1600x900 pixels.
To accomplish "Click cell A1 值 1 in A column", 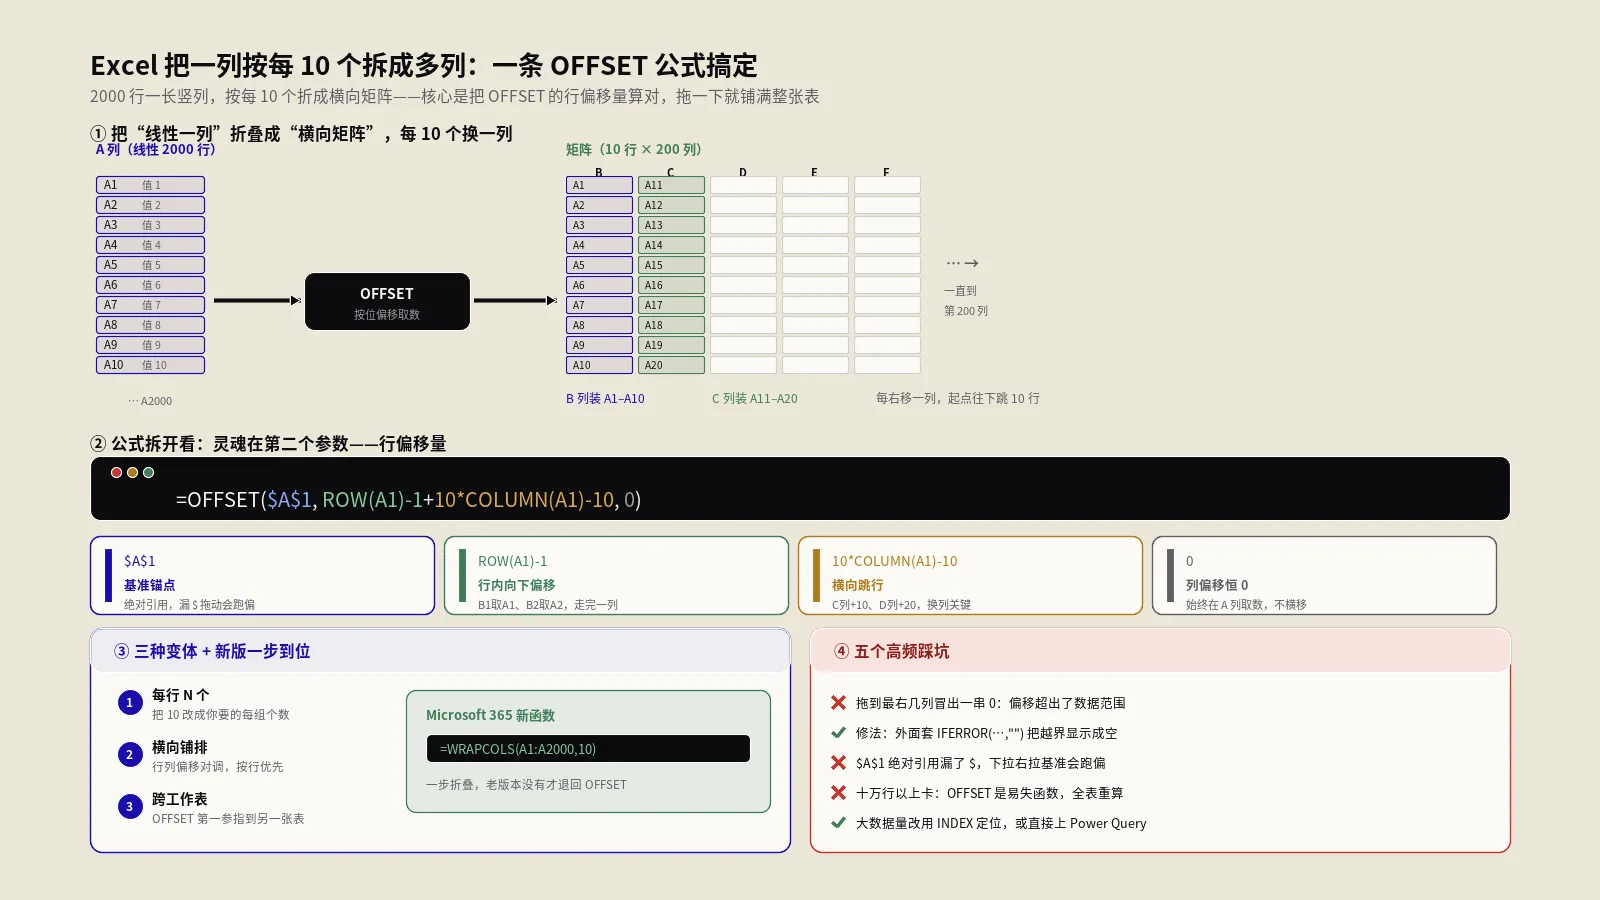I will coord(150,185).
